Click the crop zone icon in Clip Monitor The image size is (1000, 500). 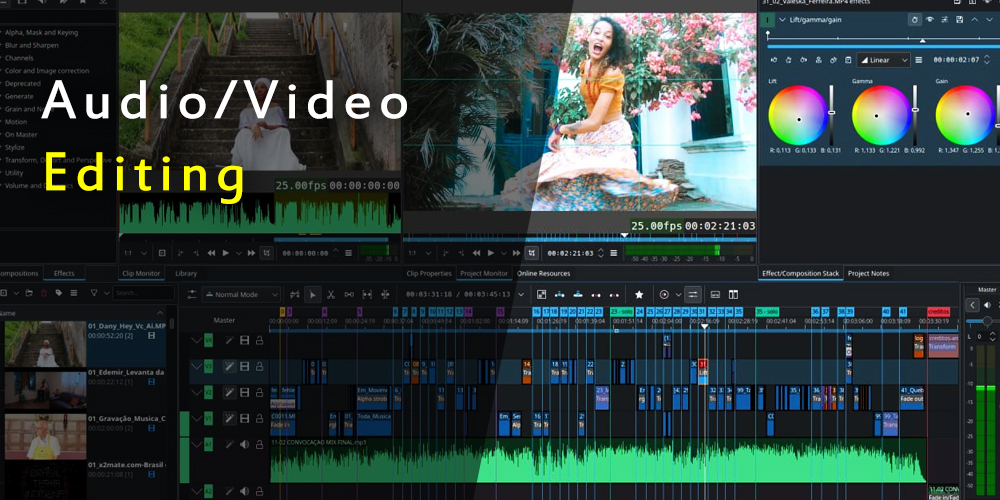coord(267,253)
